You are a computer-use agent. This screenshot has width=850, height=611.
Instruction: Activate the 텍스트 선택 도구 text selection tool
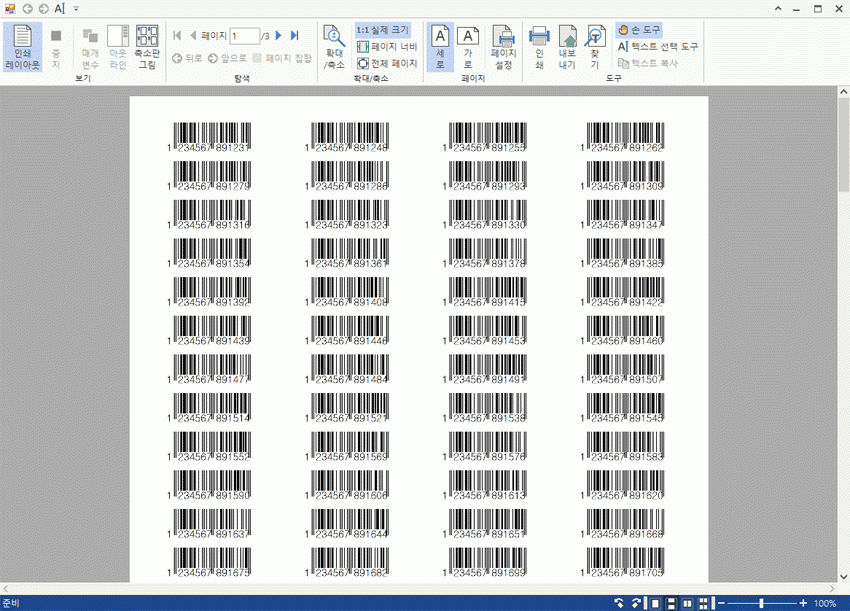pyautogui.click(x=658, y=47)
